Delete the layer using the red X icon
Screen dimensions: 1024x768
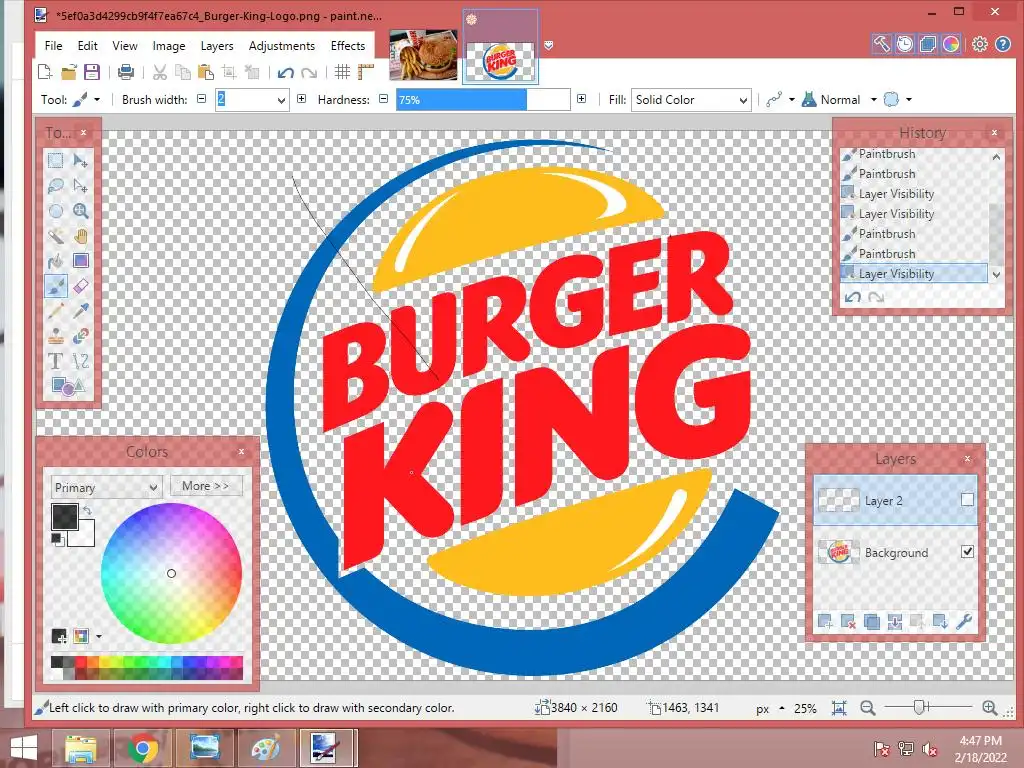click(848, 622)
